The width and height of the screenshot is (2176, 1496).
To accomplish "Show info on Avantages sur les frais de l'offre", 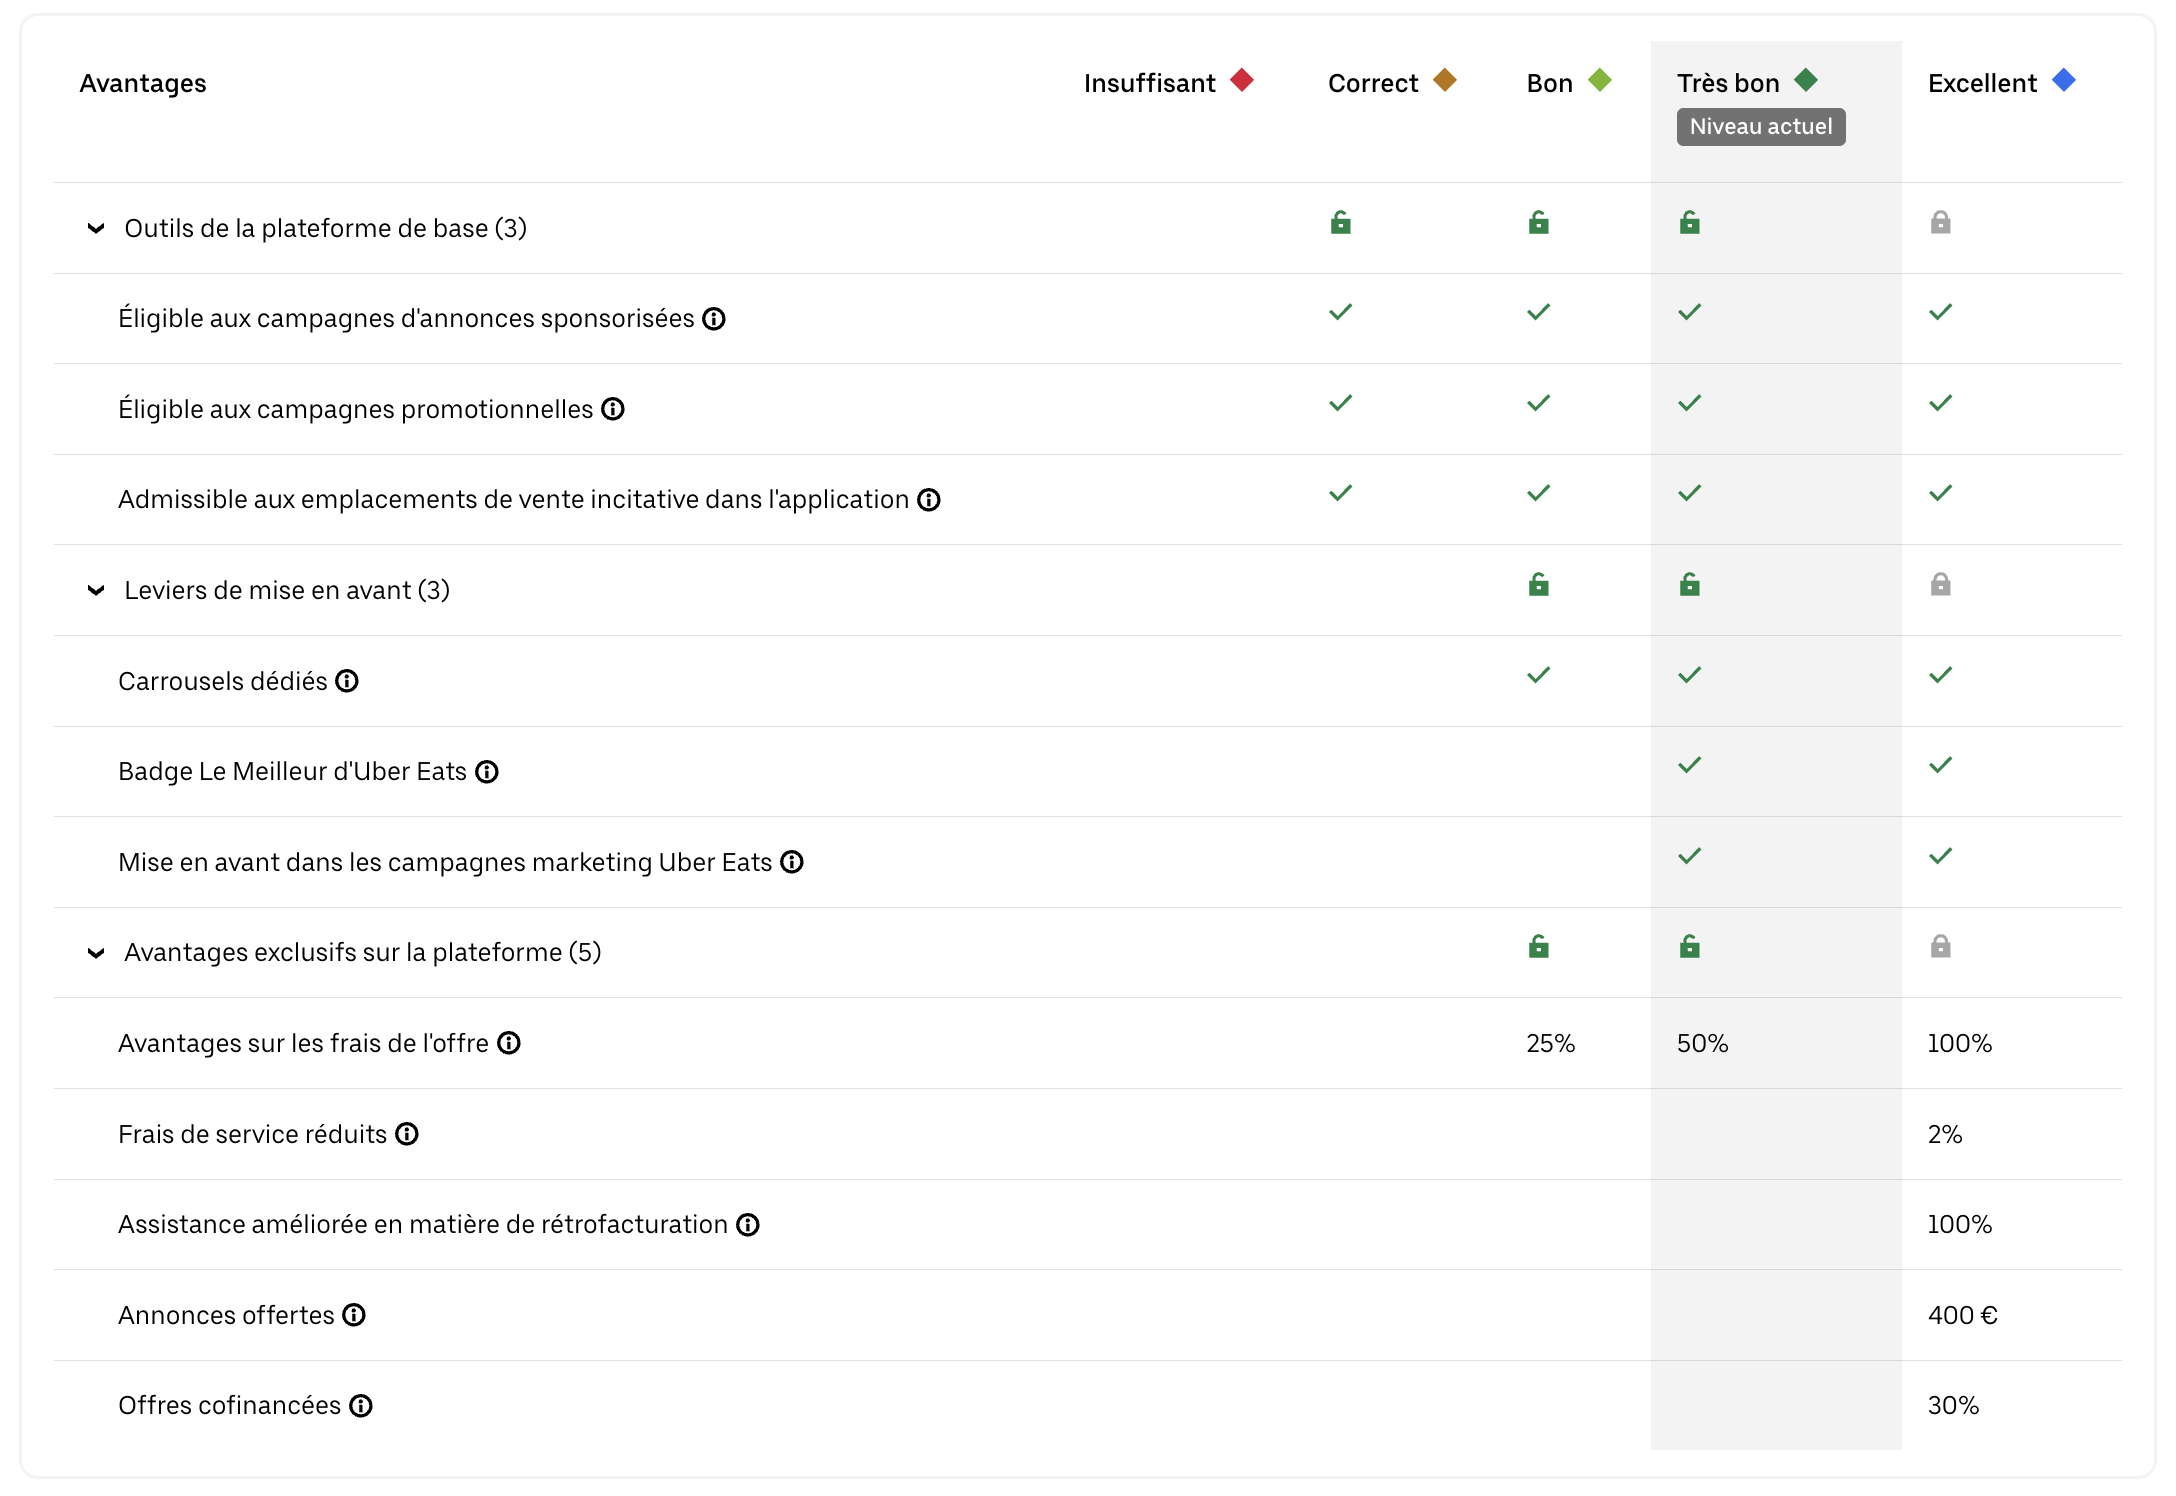I will click(x=509, y=1043).
